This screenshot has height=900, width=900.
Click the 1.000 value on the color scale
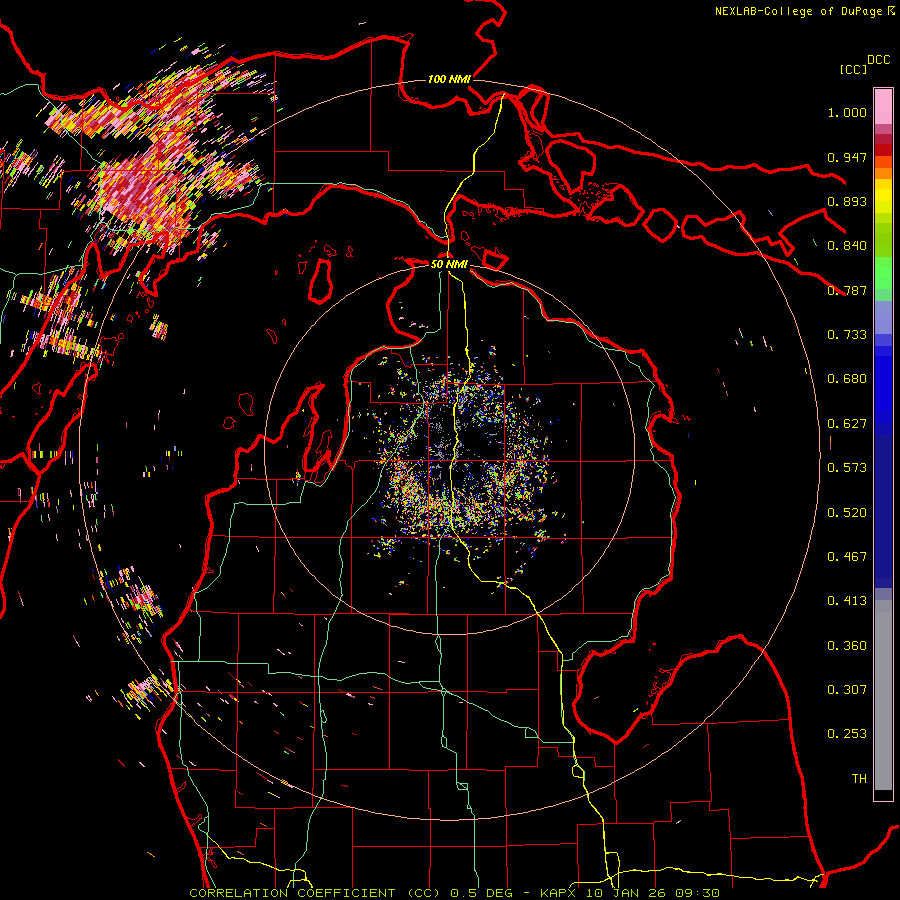(x=847, y=112)
